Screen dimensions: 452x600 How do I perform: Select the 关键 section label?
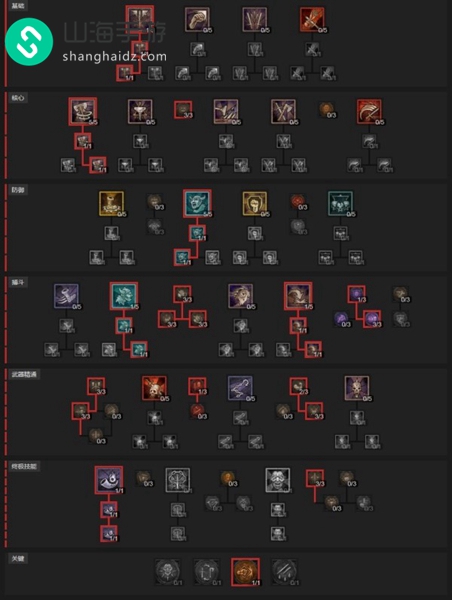(x=18, y=559)
